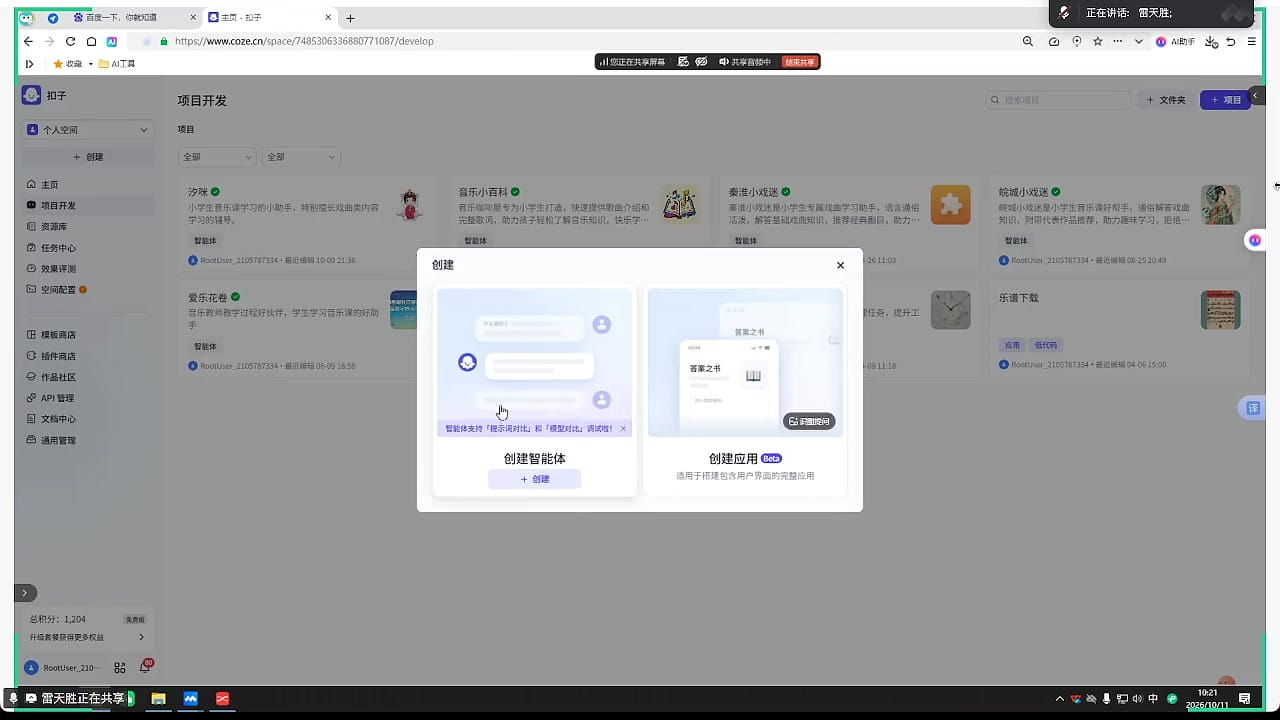
Task: Click the browser back arrow
Action: coord(26,41)
